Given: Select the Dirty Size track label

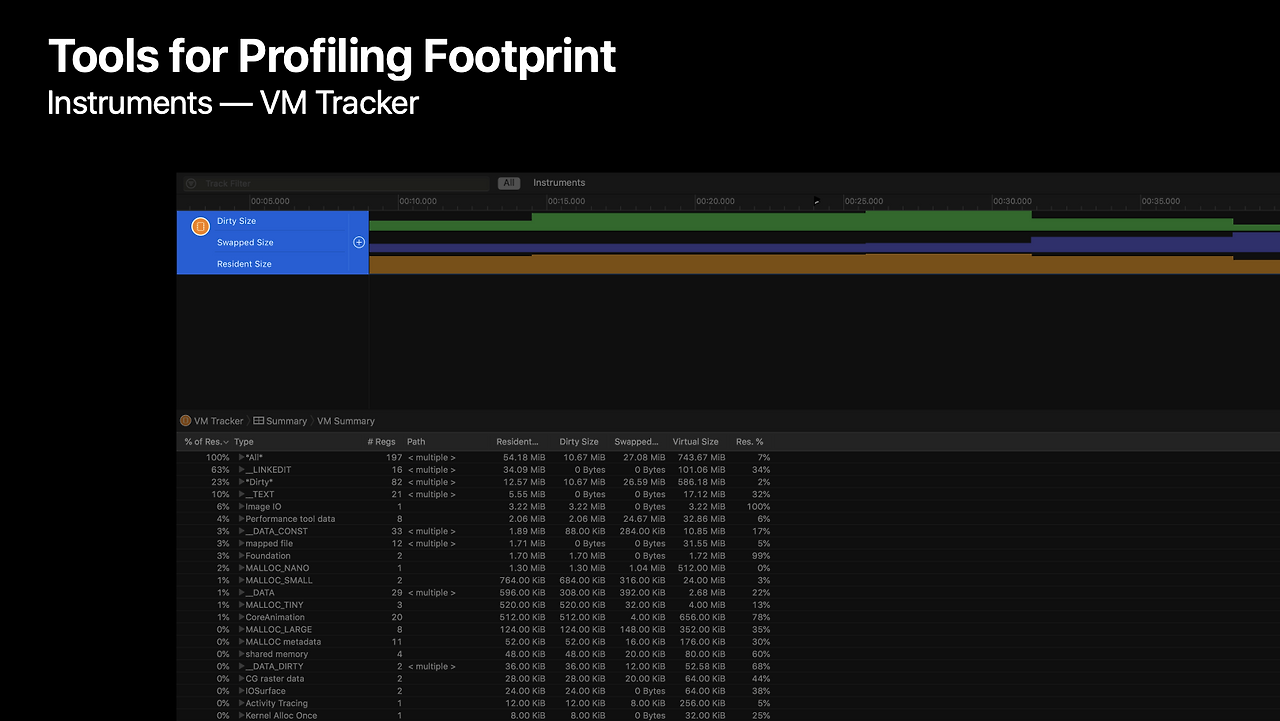Looking at the screenshot, I should [236, 221].
